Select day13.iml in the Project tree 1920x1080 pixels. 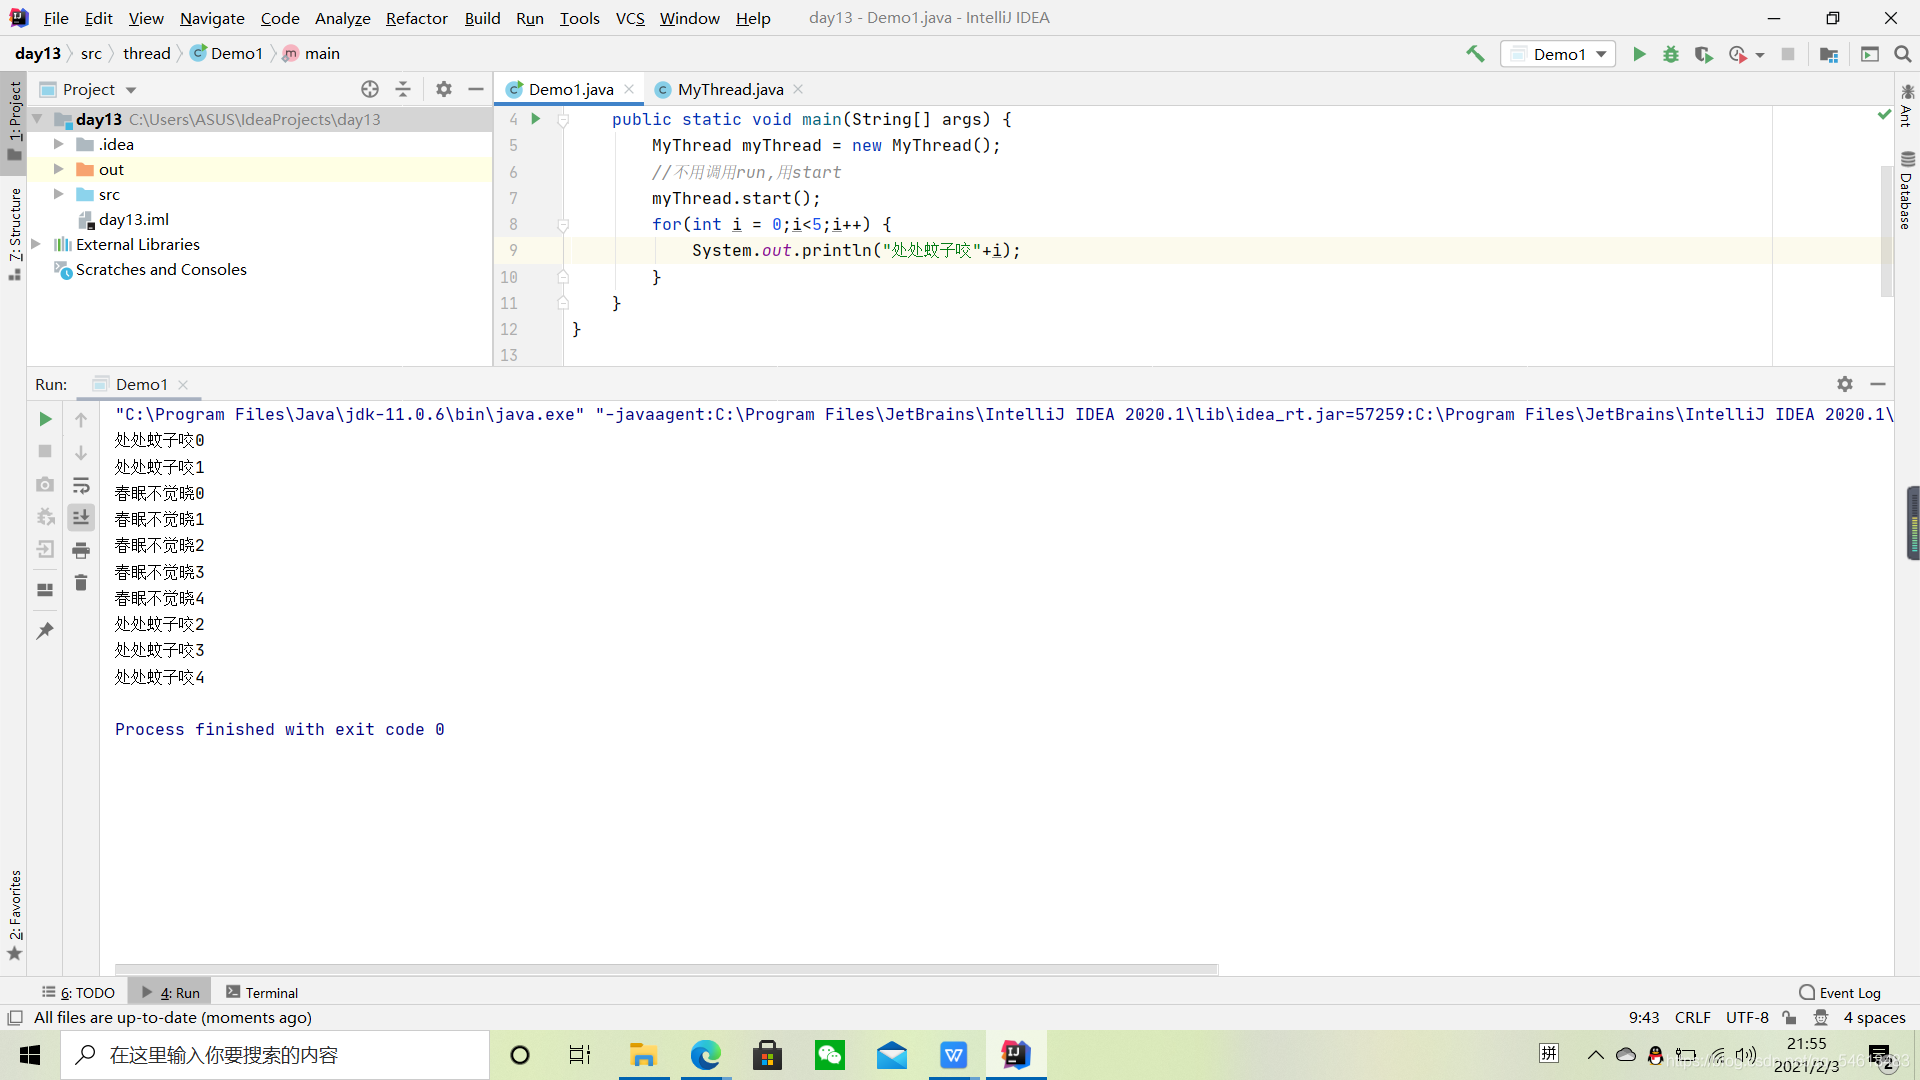[134, 219]
